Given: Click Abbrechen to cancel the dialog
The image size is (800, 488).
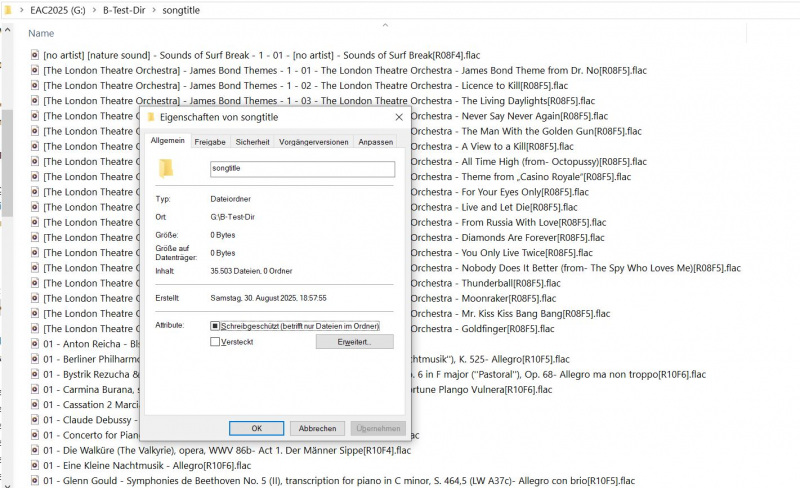Looking at the screenshot, I should pos(317,428).
